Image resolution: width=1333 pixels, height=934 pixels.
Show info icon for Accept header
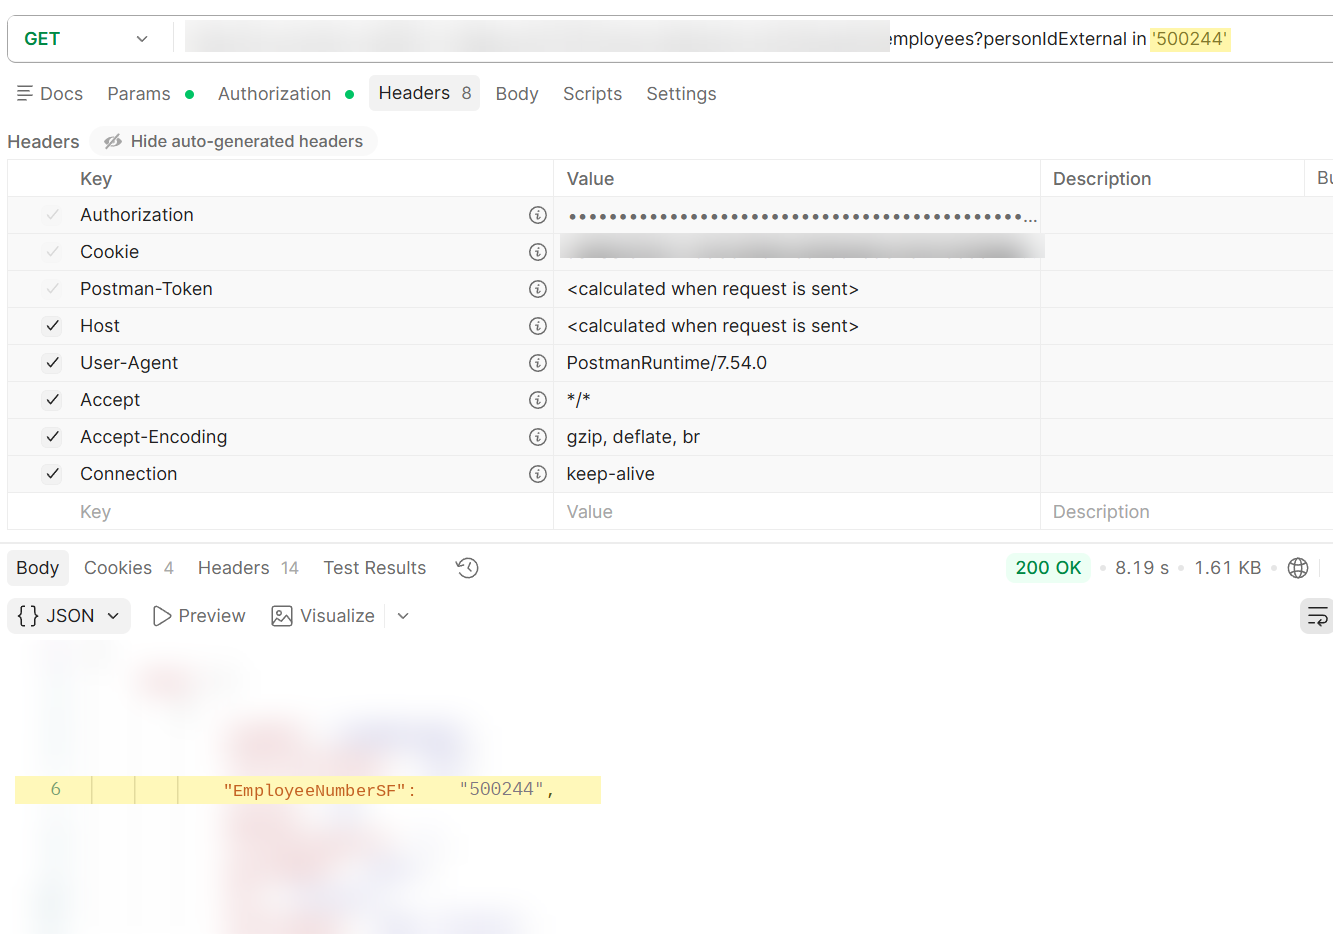pos(538,400)
